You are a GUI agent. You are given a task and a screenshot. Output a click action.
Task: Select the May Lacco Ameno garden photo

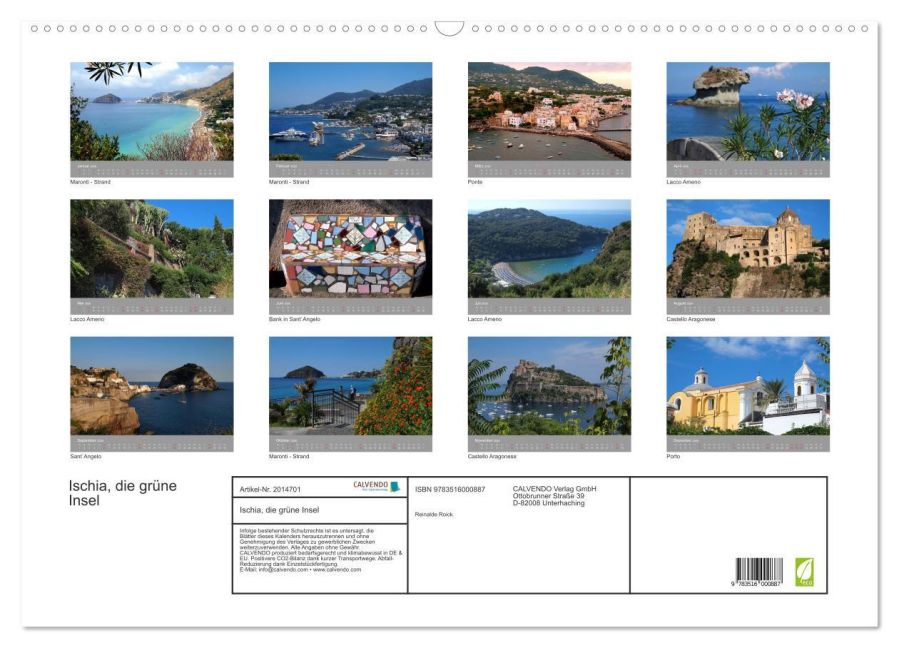click(x=152, y=248)
